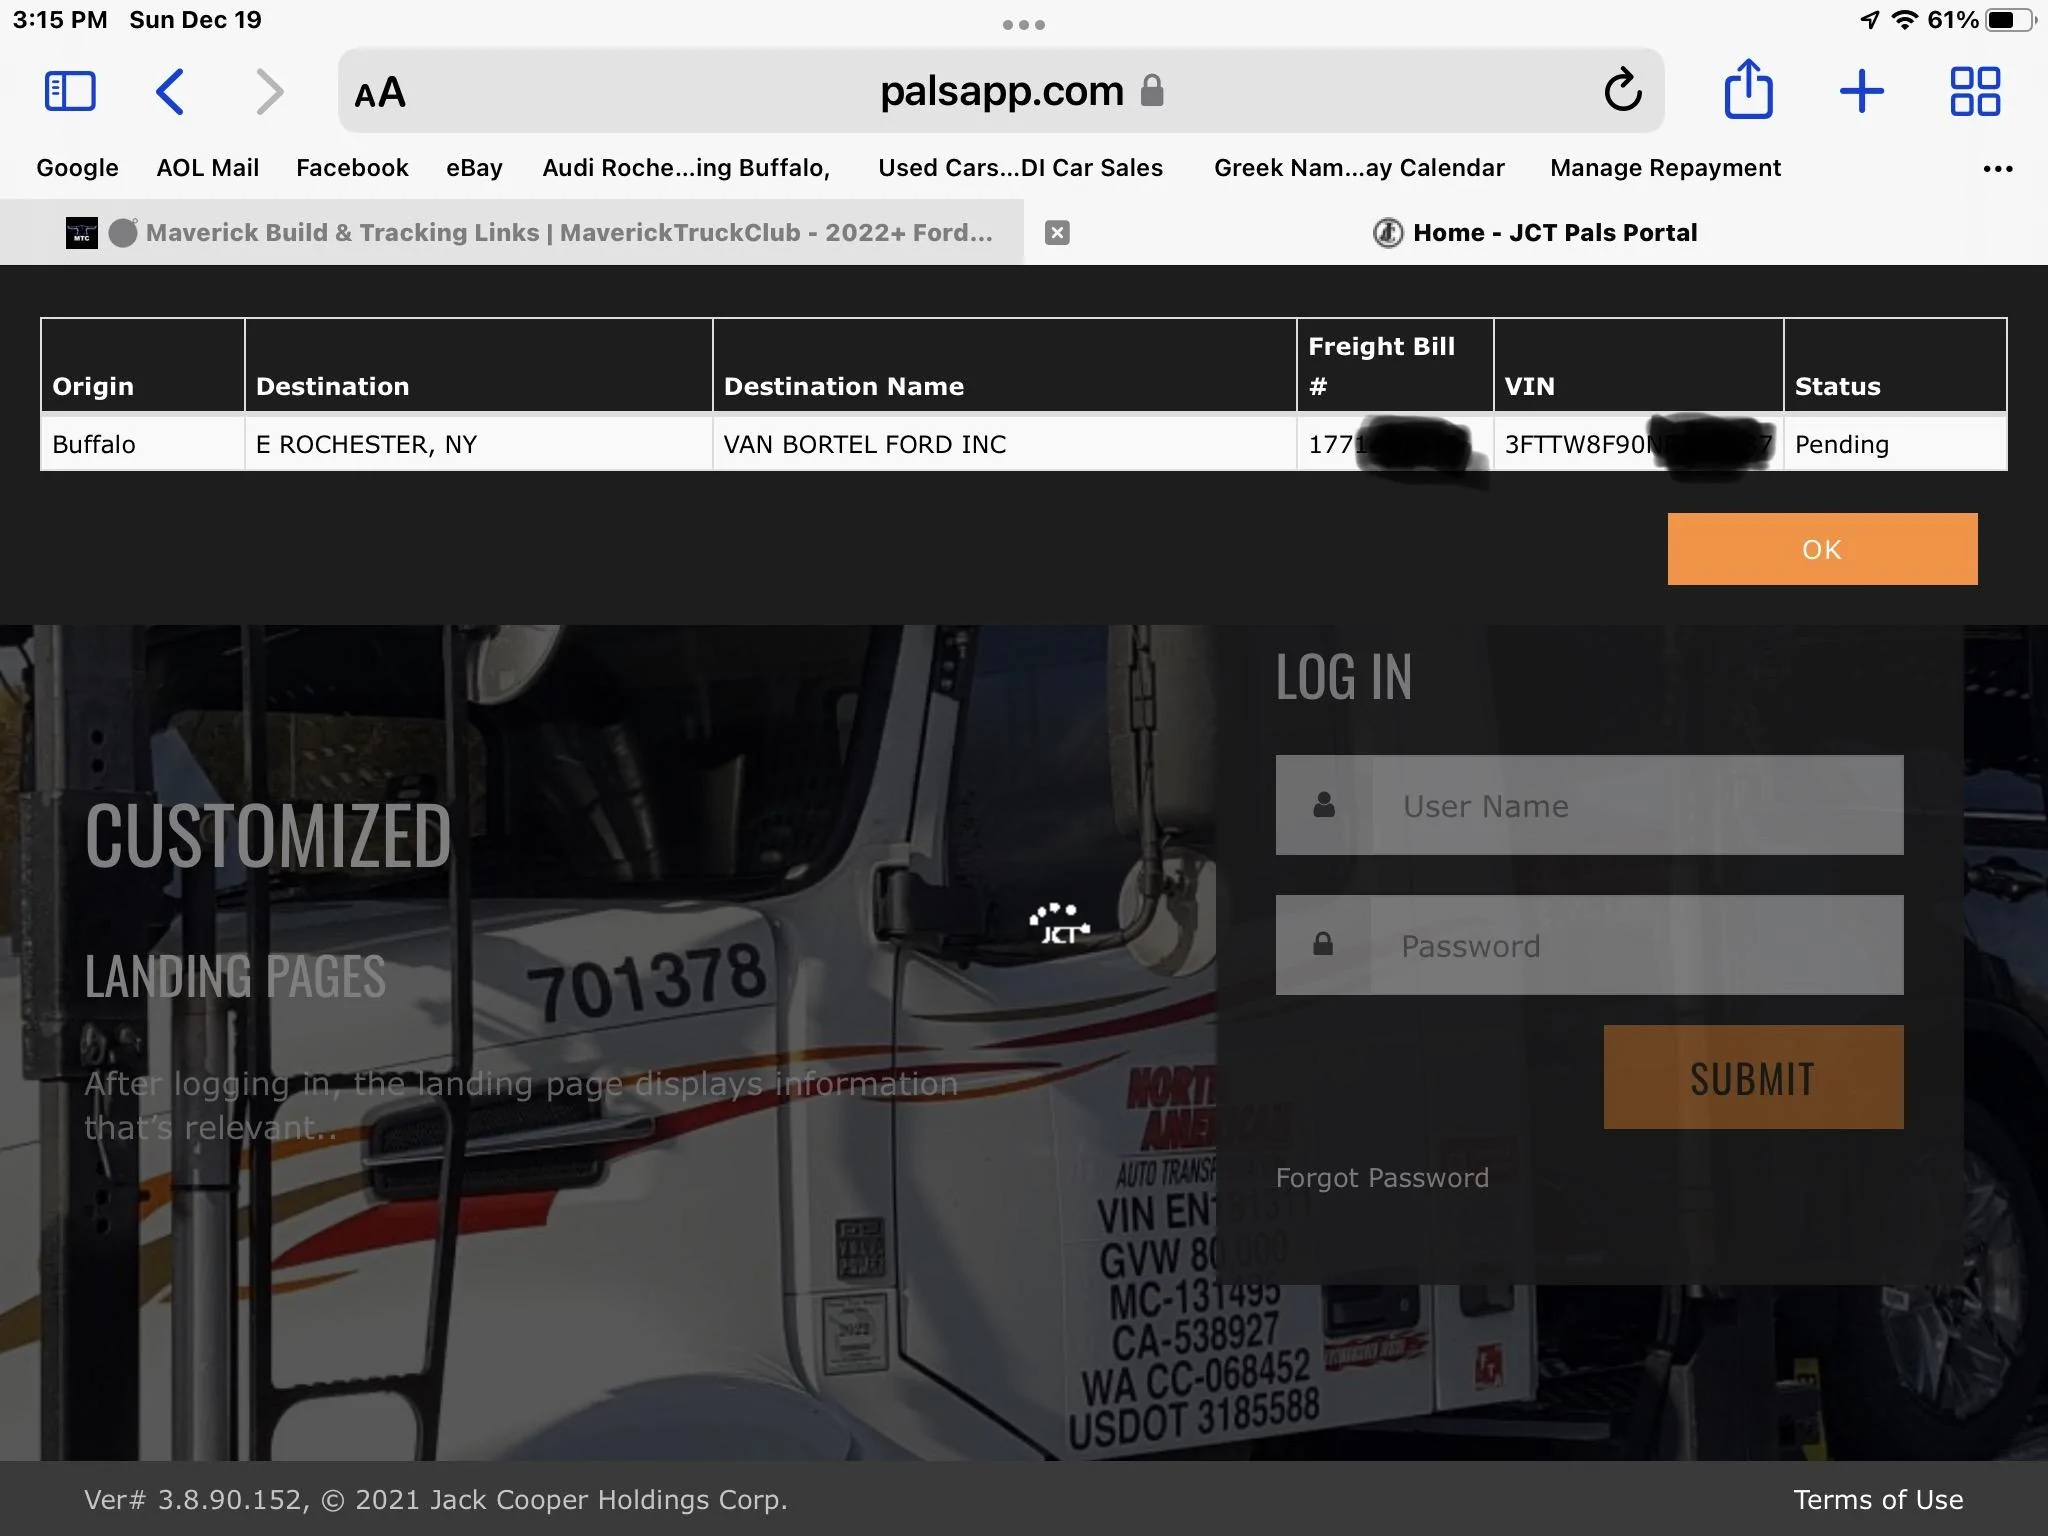Click the user icon in User Name field
The image size is (2048, 1536).
[1323, 805]
